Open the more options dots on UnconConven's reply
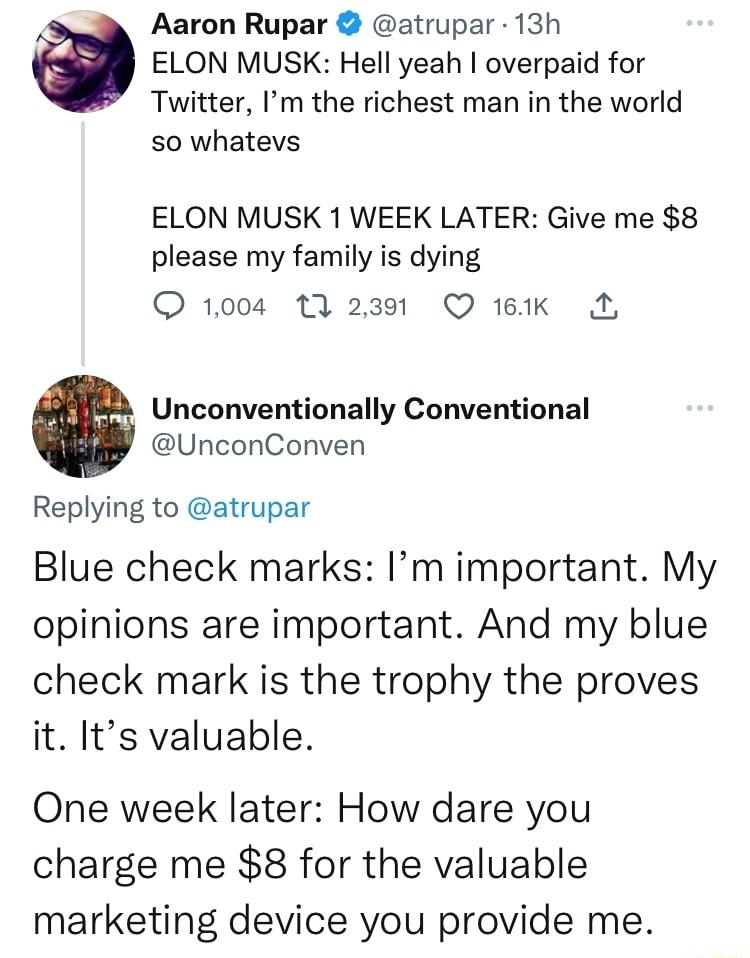 click(701, 406)
